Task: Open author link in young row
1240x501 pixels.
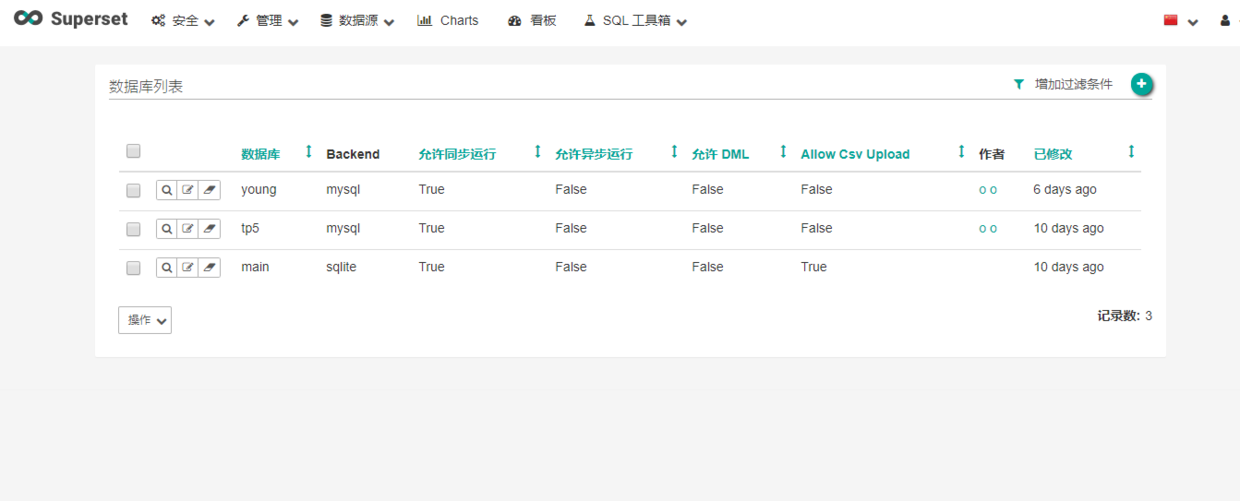Action: pyautogui.click(x=988, y=190)
